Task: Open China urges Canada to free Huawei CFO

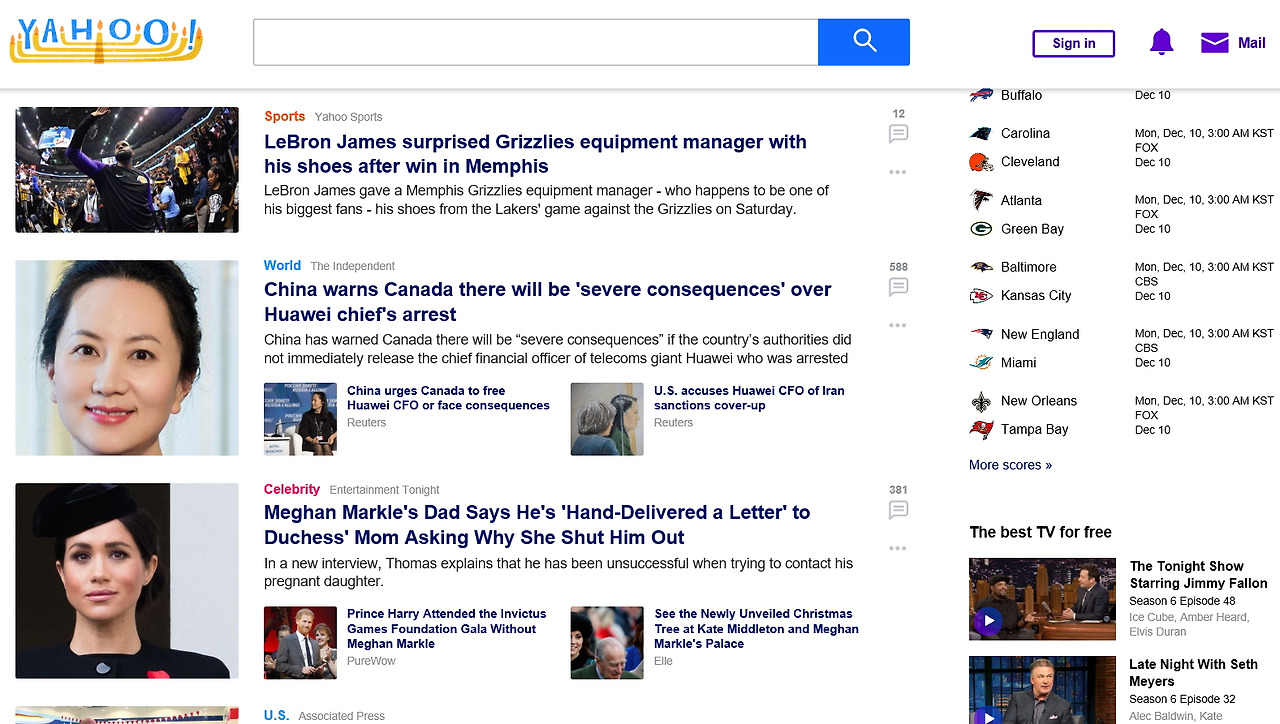Action: click(448, 398)
